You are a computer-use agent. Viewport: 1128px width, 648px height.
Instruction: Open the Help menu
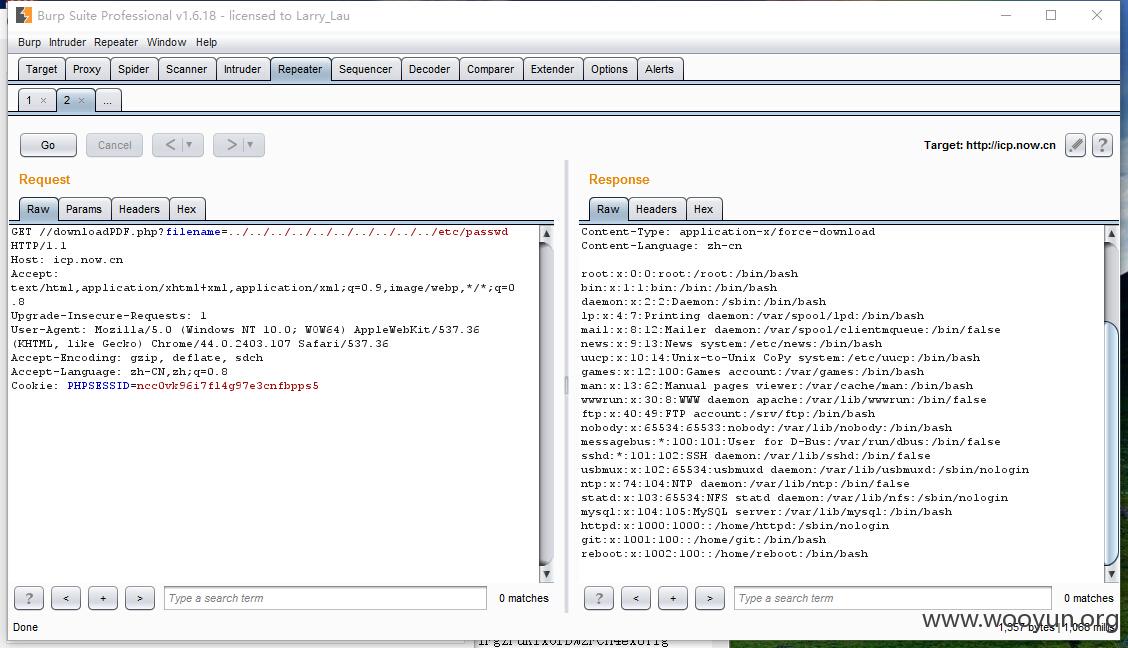[206, 42]
